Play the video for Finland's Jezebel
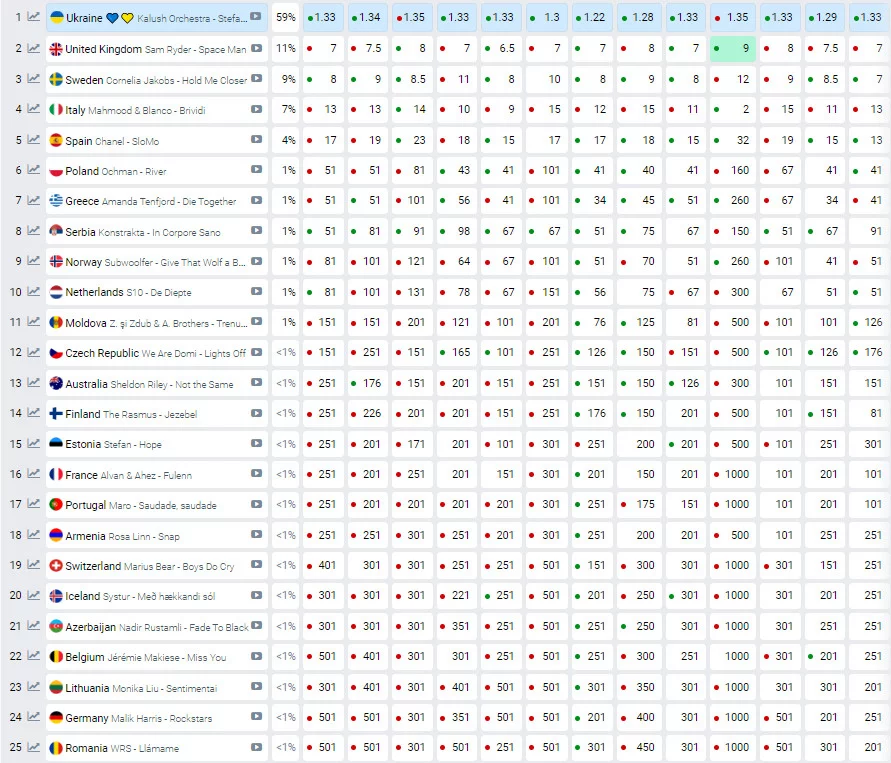 (x=256, y=413)
